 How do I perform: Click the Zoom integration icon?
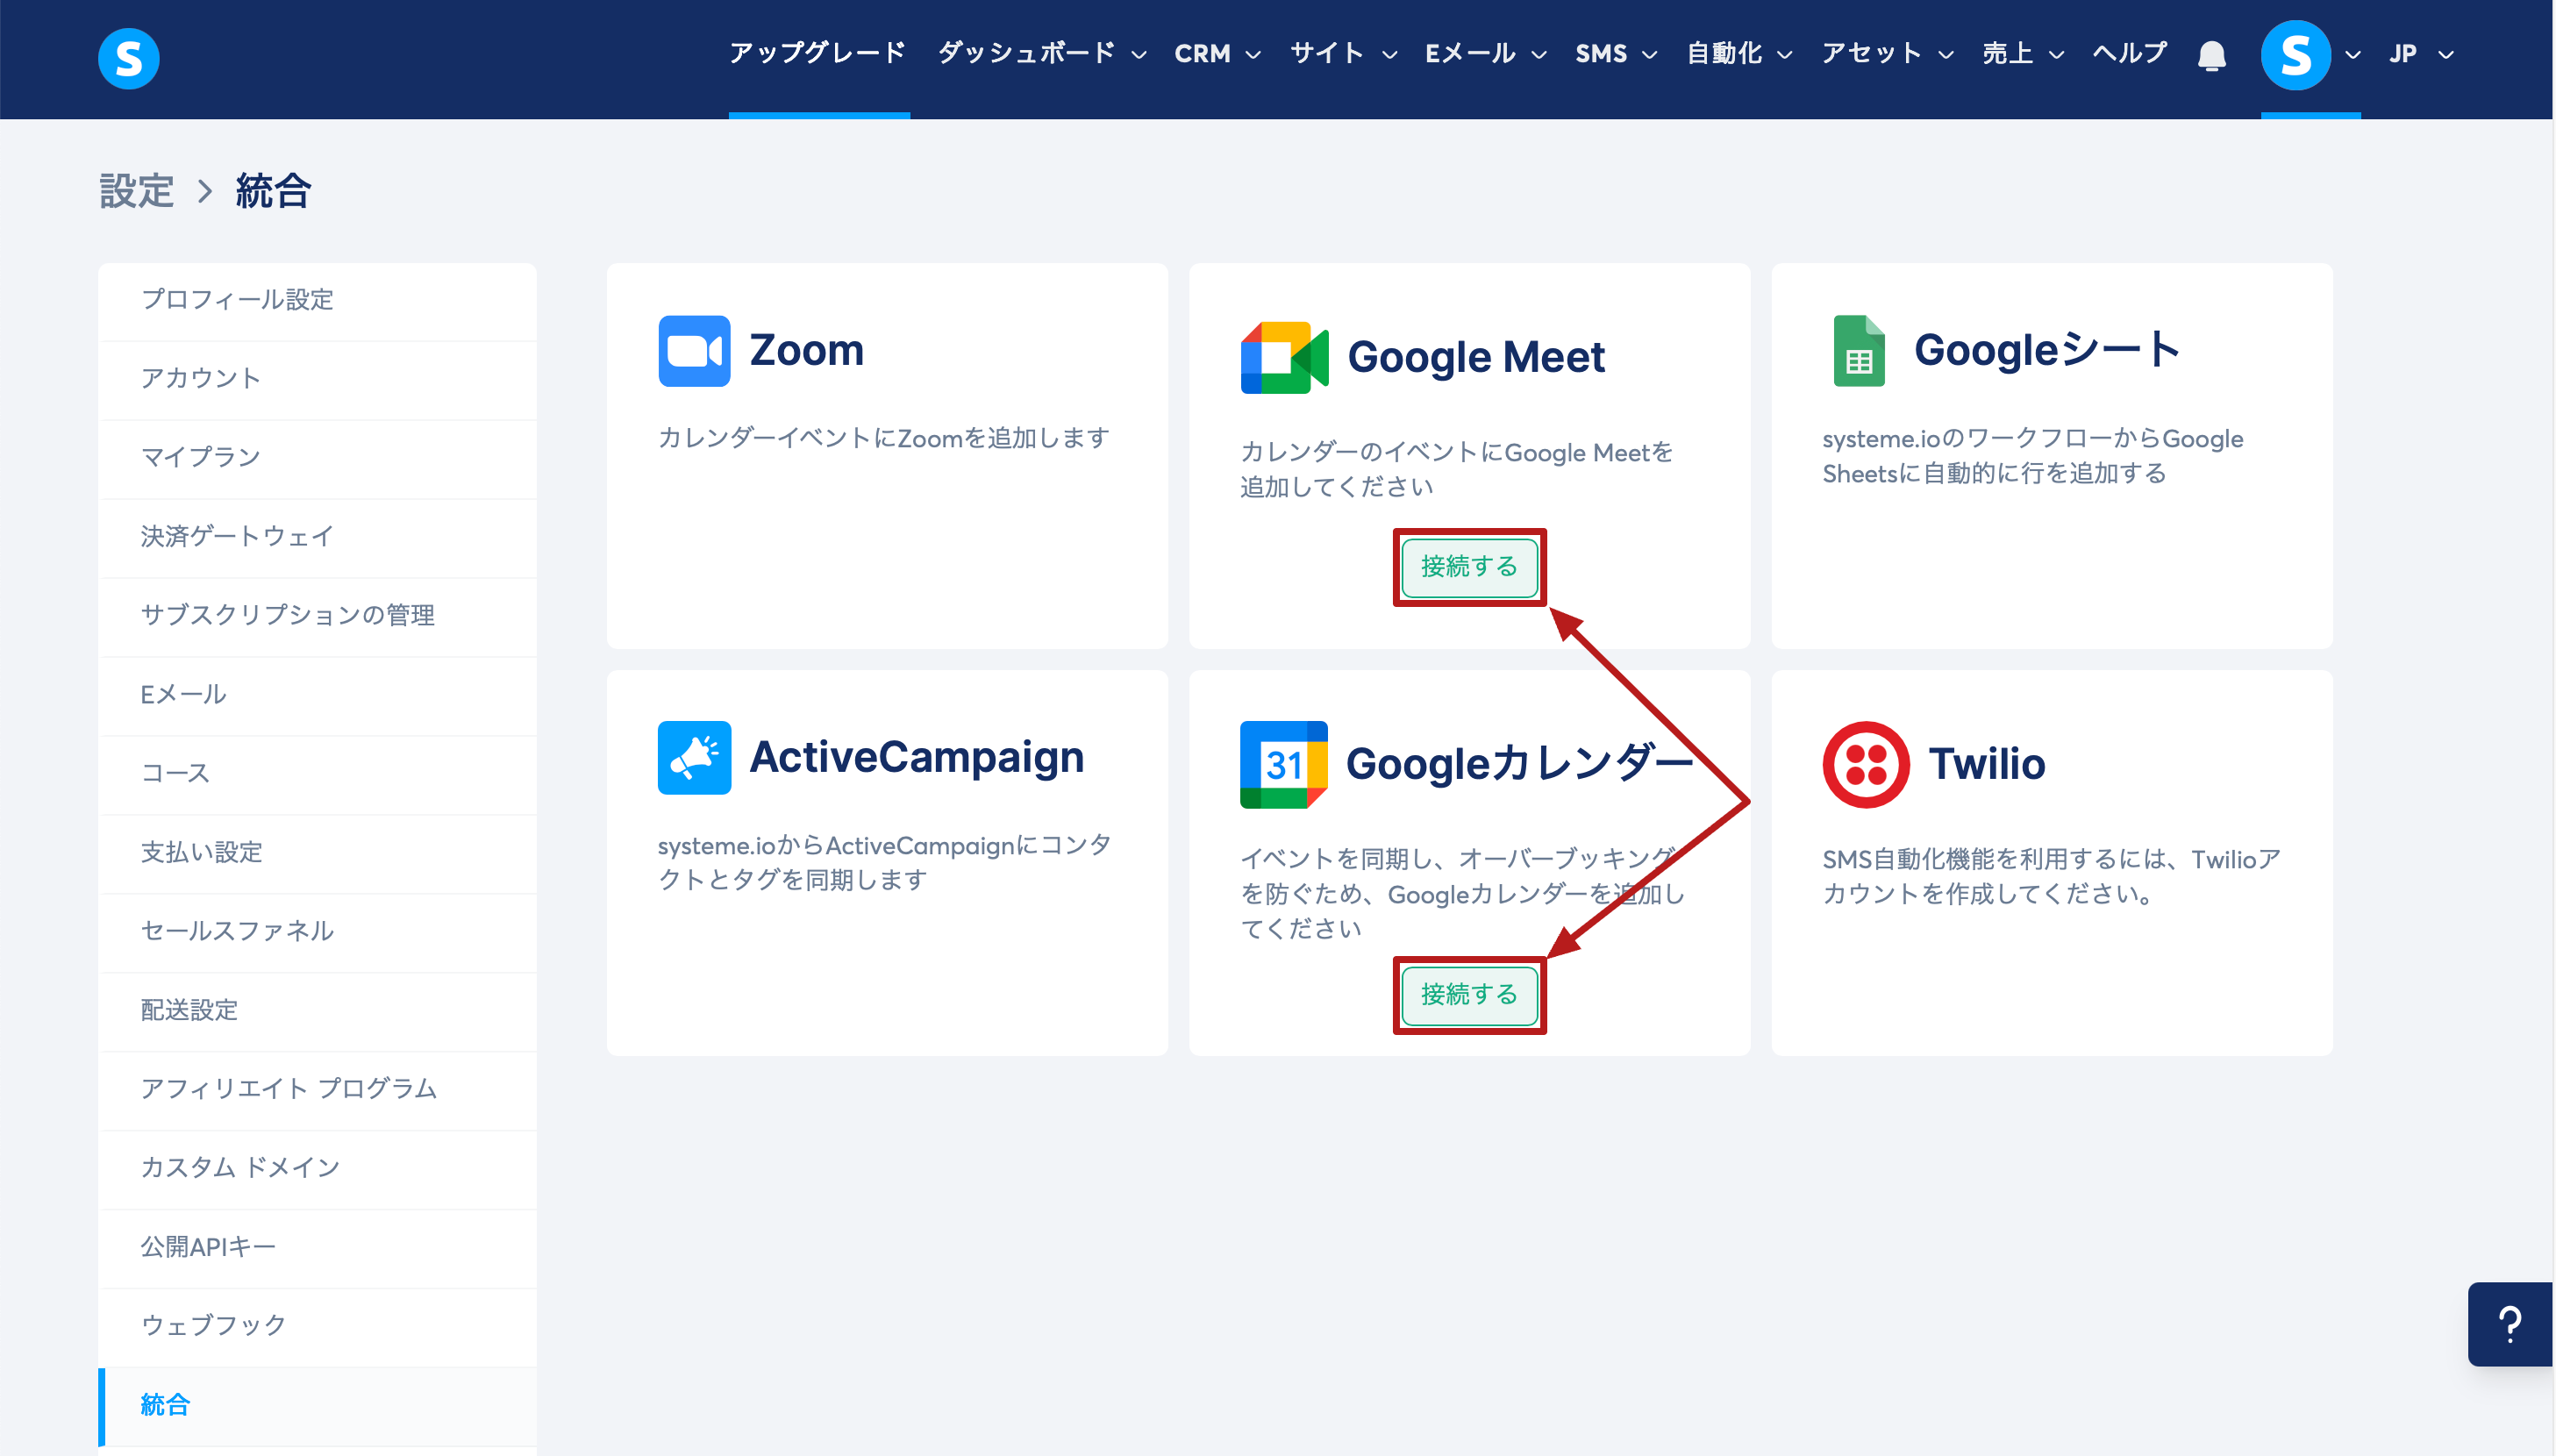[x=694, y=351]
